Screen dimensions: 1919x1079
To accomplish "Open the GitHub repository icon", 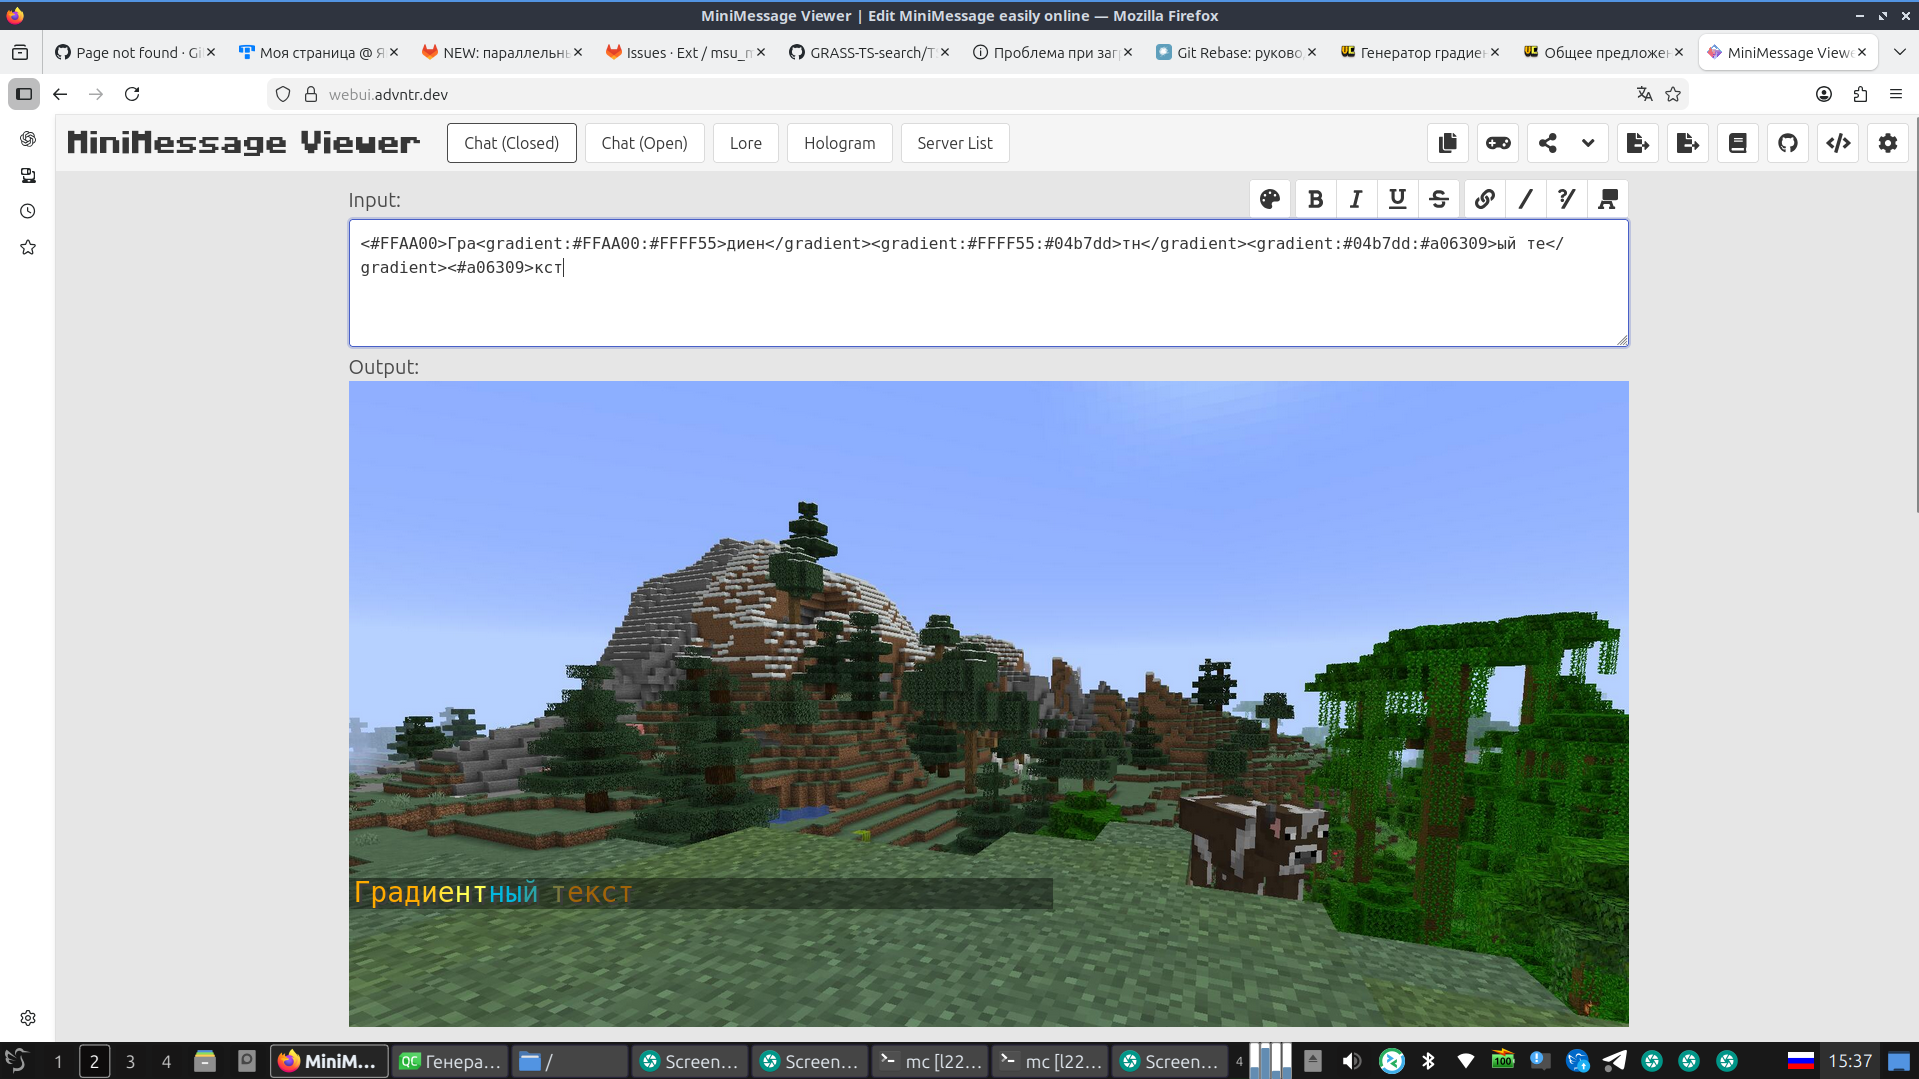I will click(x=1788, y=143).
